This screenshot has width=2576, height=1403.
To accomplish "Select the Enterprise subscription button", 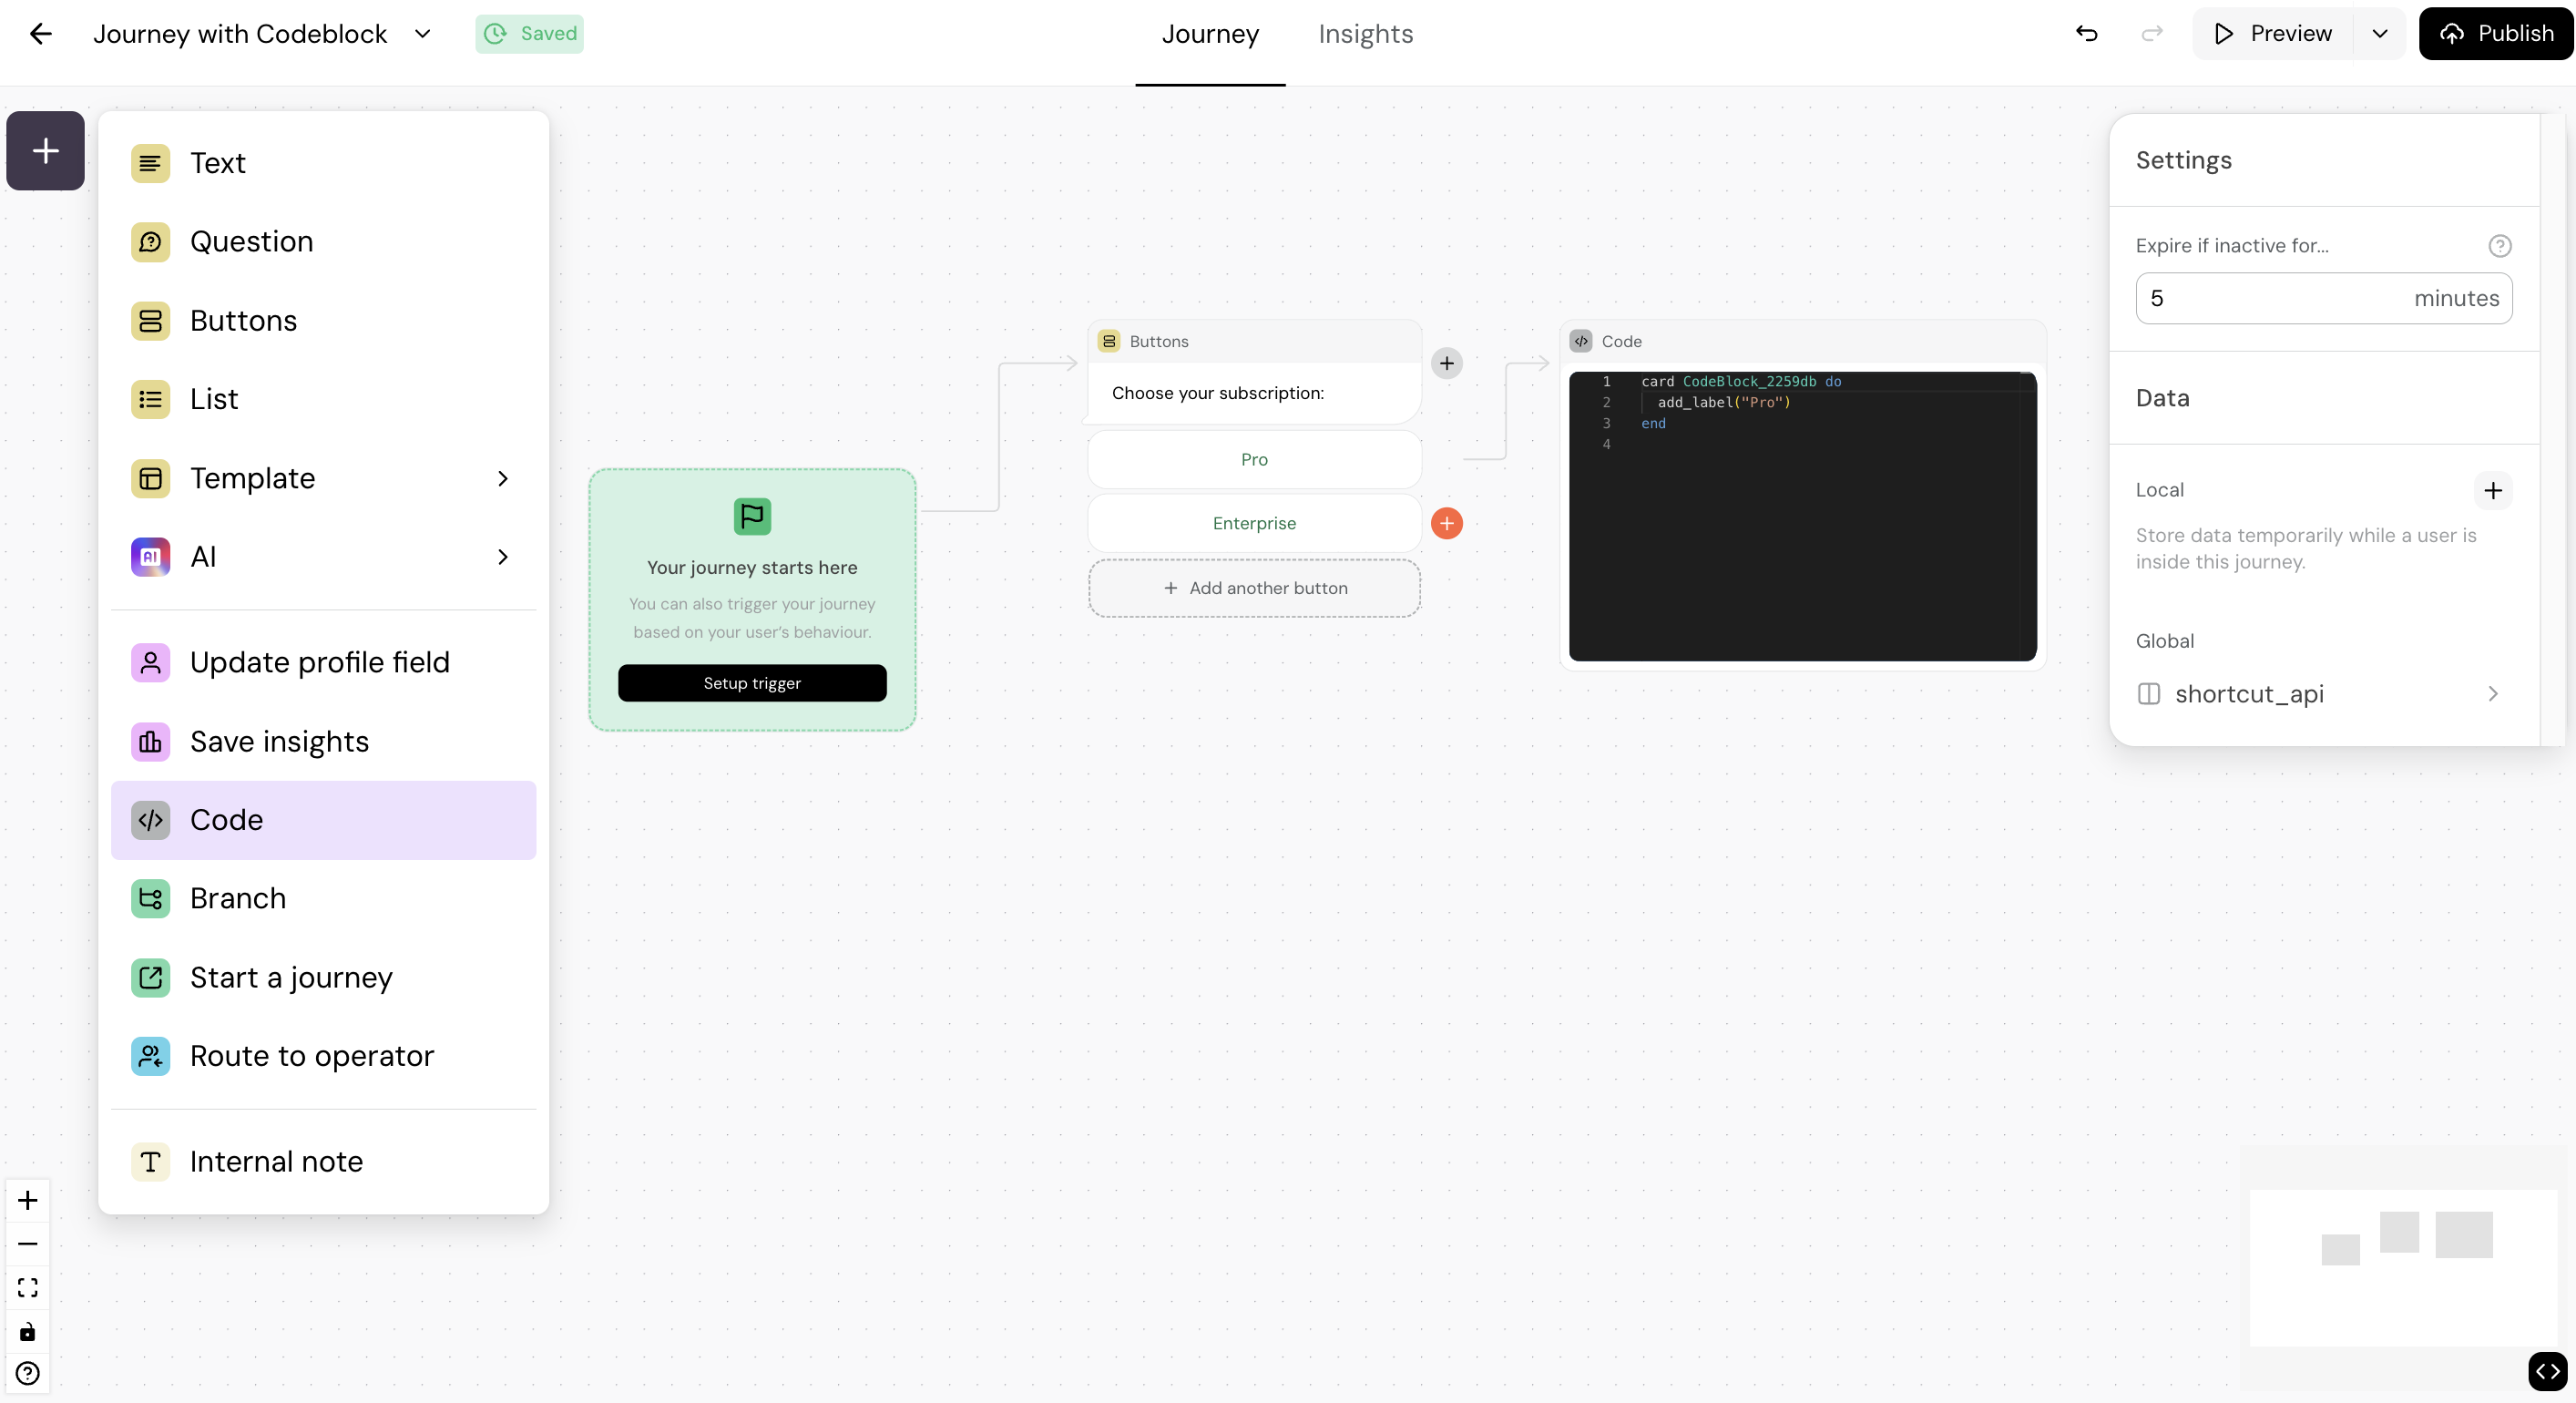I will (x=1254, y=524).
